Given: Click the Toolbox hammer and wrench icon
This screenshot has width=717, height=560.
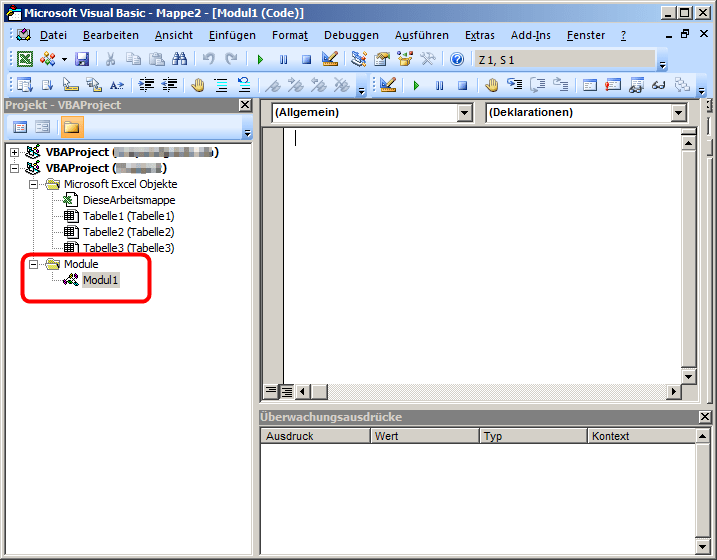Looking at the screenshot, I should click(428, 59).
